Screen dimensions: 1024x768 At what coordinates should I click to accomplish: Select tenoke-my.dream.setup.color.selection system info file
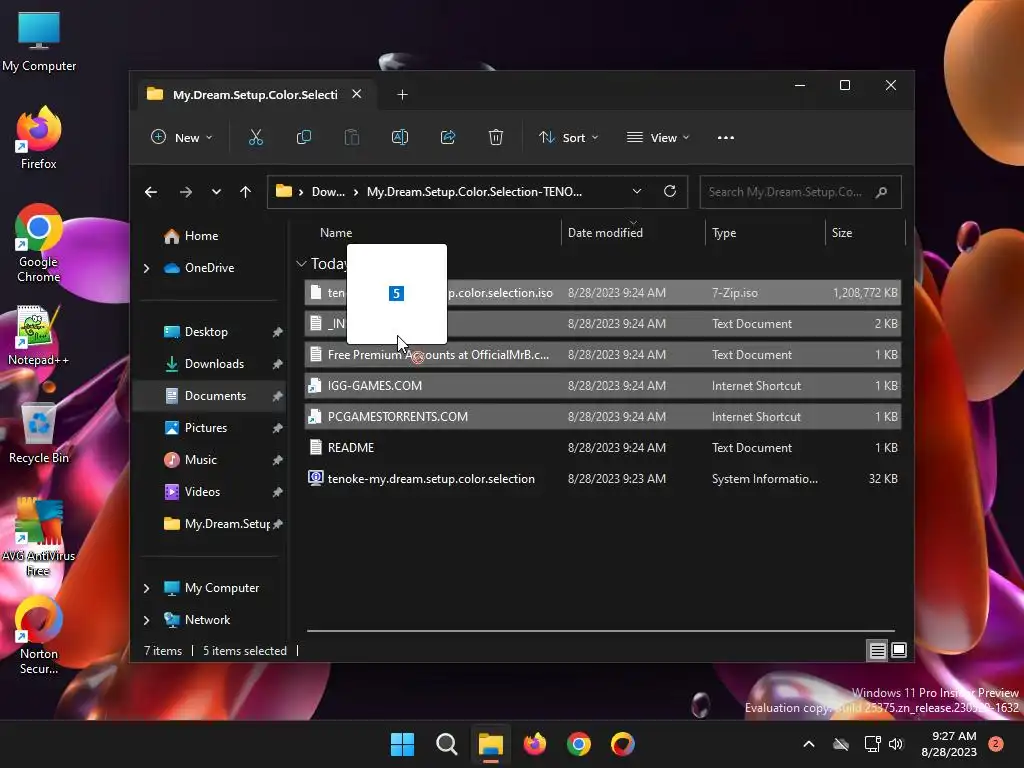pyautogui.click(x=603, y=479)
